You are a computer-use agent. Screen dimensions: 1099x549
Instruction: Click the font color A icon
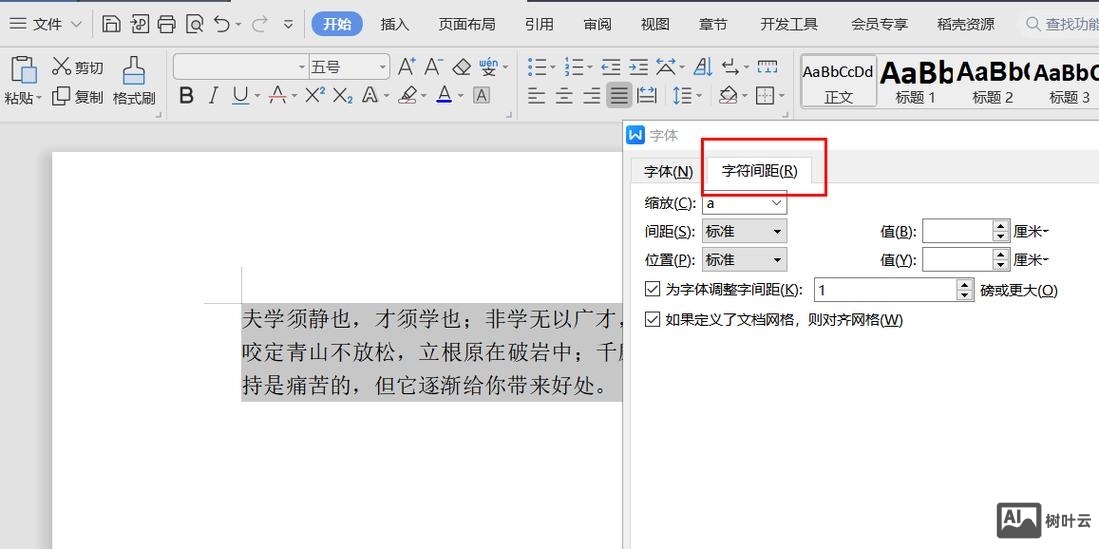pyautogui.click(x=444, y=95)
